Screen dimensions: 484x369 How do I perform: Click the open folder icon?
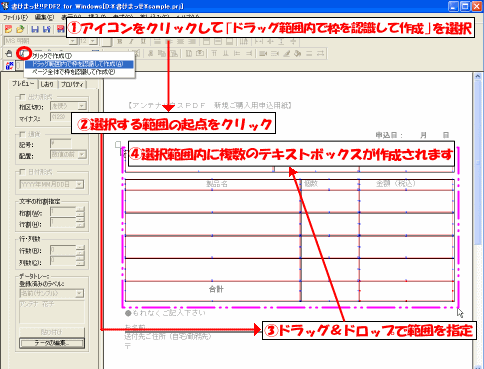coord(20,29)
